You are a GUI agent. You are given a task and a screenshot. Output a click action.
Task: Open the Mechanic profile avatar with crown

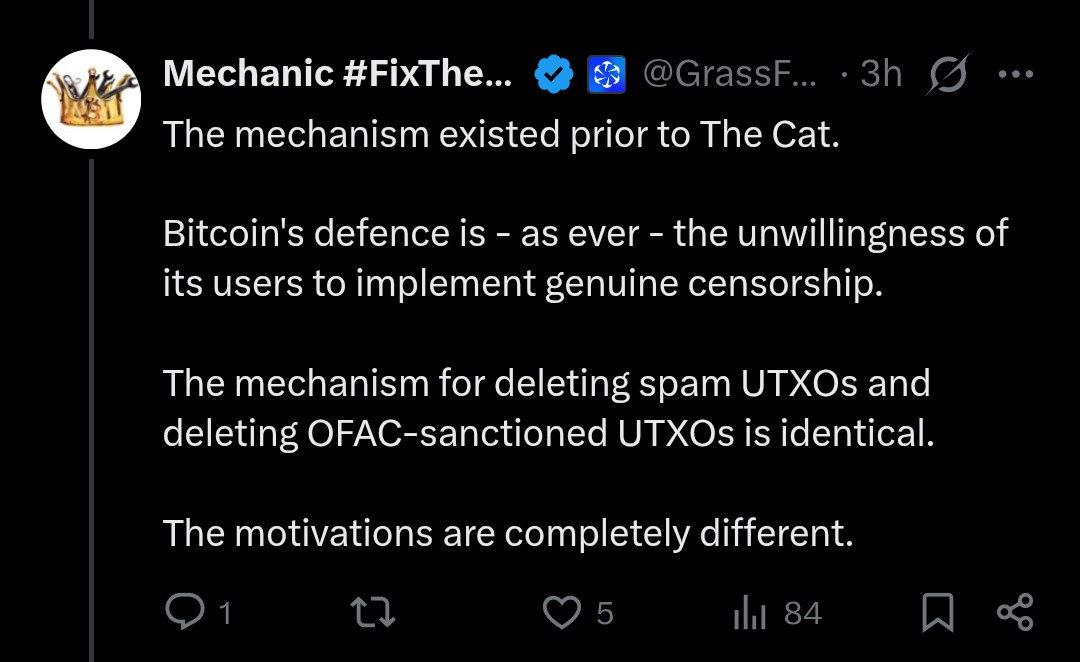90,98
